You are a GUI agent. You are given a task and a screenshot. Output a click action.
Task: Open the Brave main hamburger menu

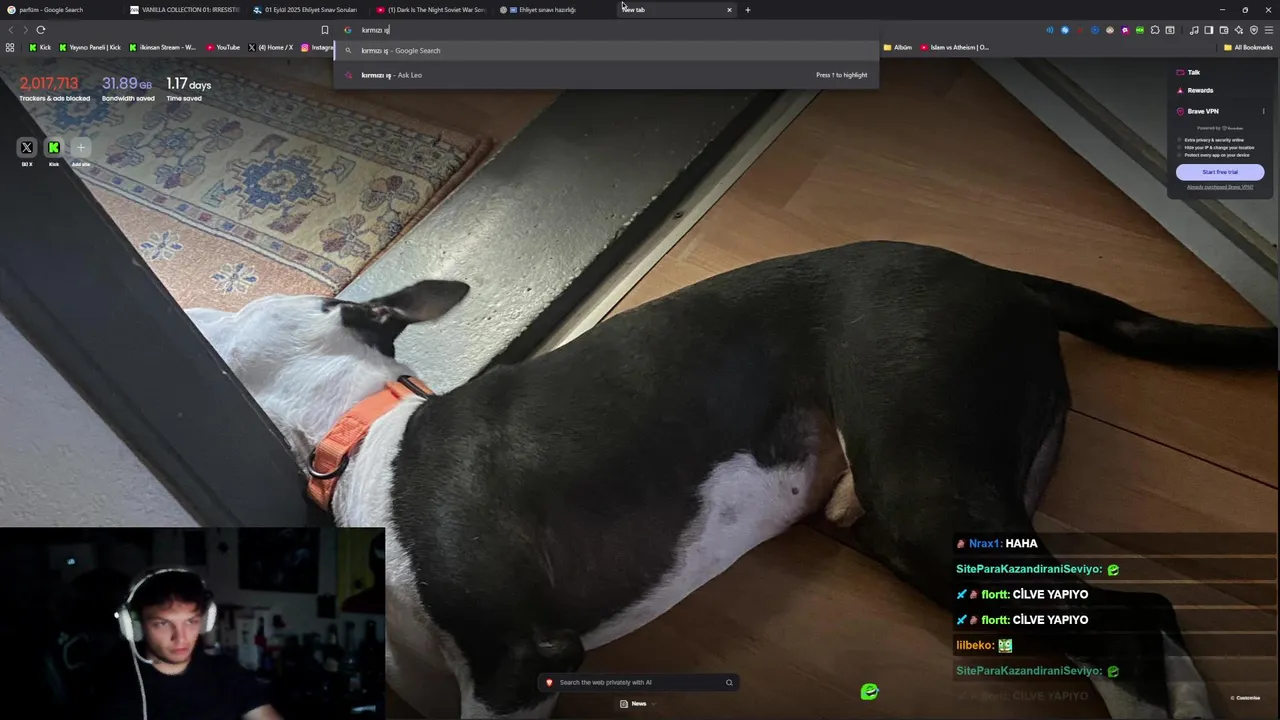1269,30
